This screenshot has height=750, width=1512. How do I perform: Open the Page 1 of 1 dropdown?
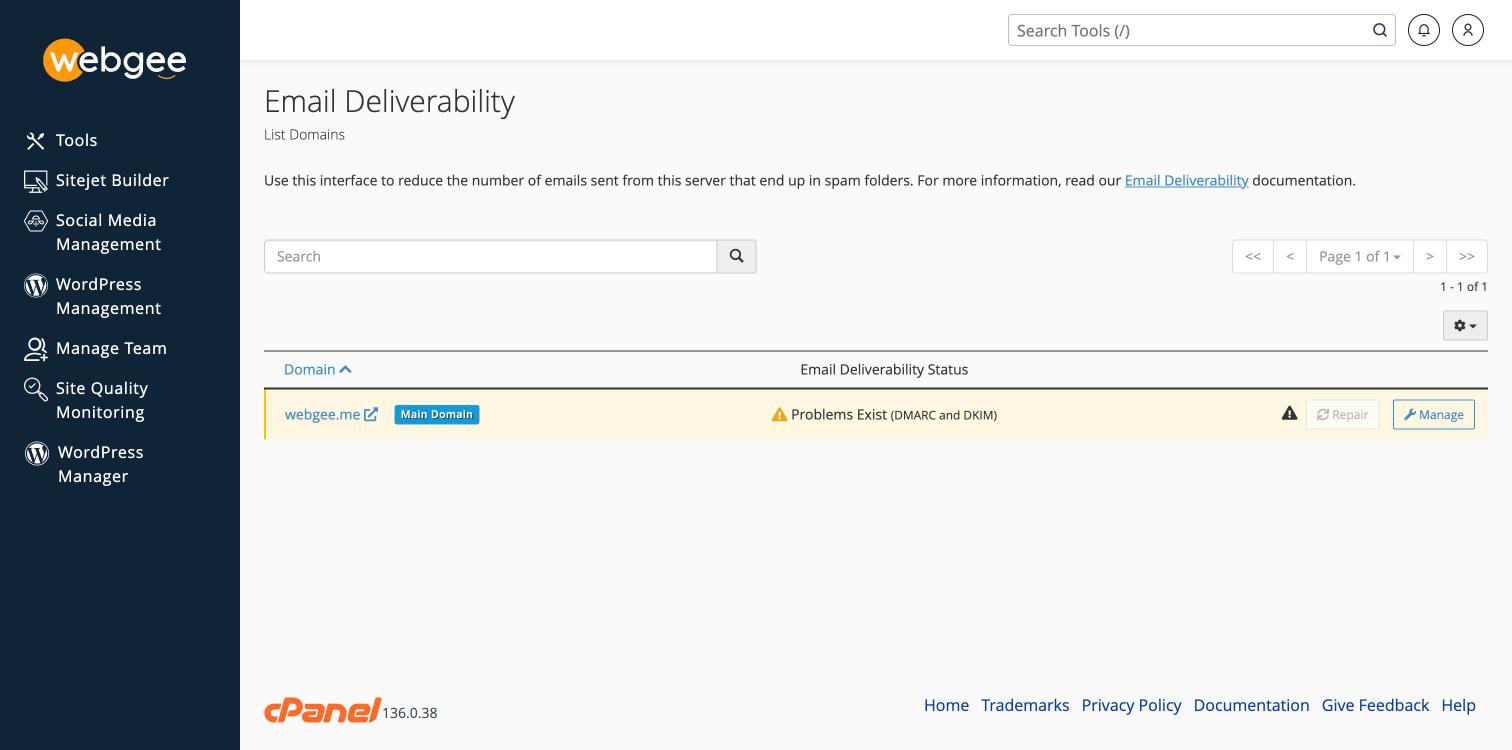(1360, 256)
